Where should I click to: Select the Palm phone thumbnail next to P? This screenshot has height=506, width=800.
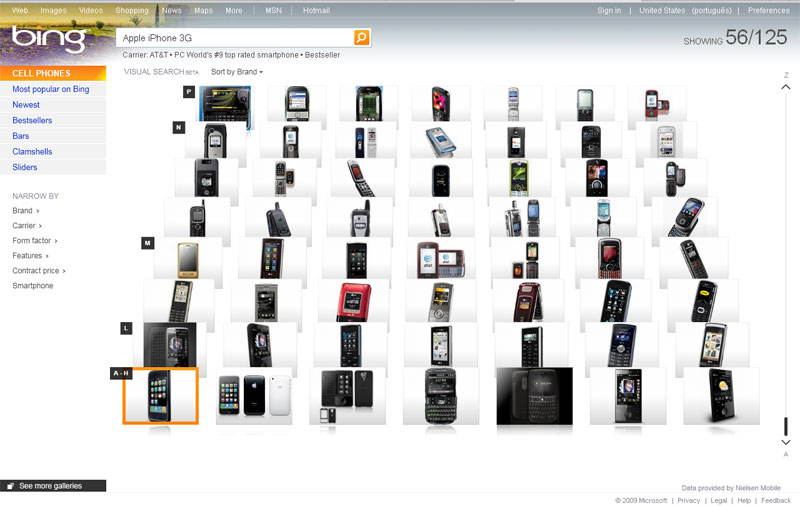point(225,104)
